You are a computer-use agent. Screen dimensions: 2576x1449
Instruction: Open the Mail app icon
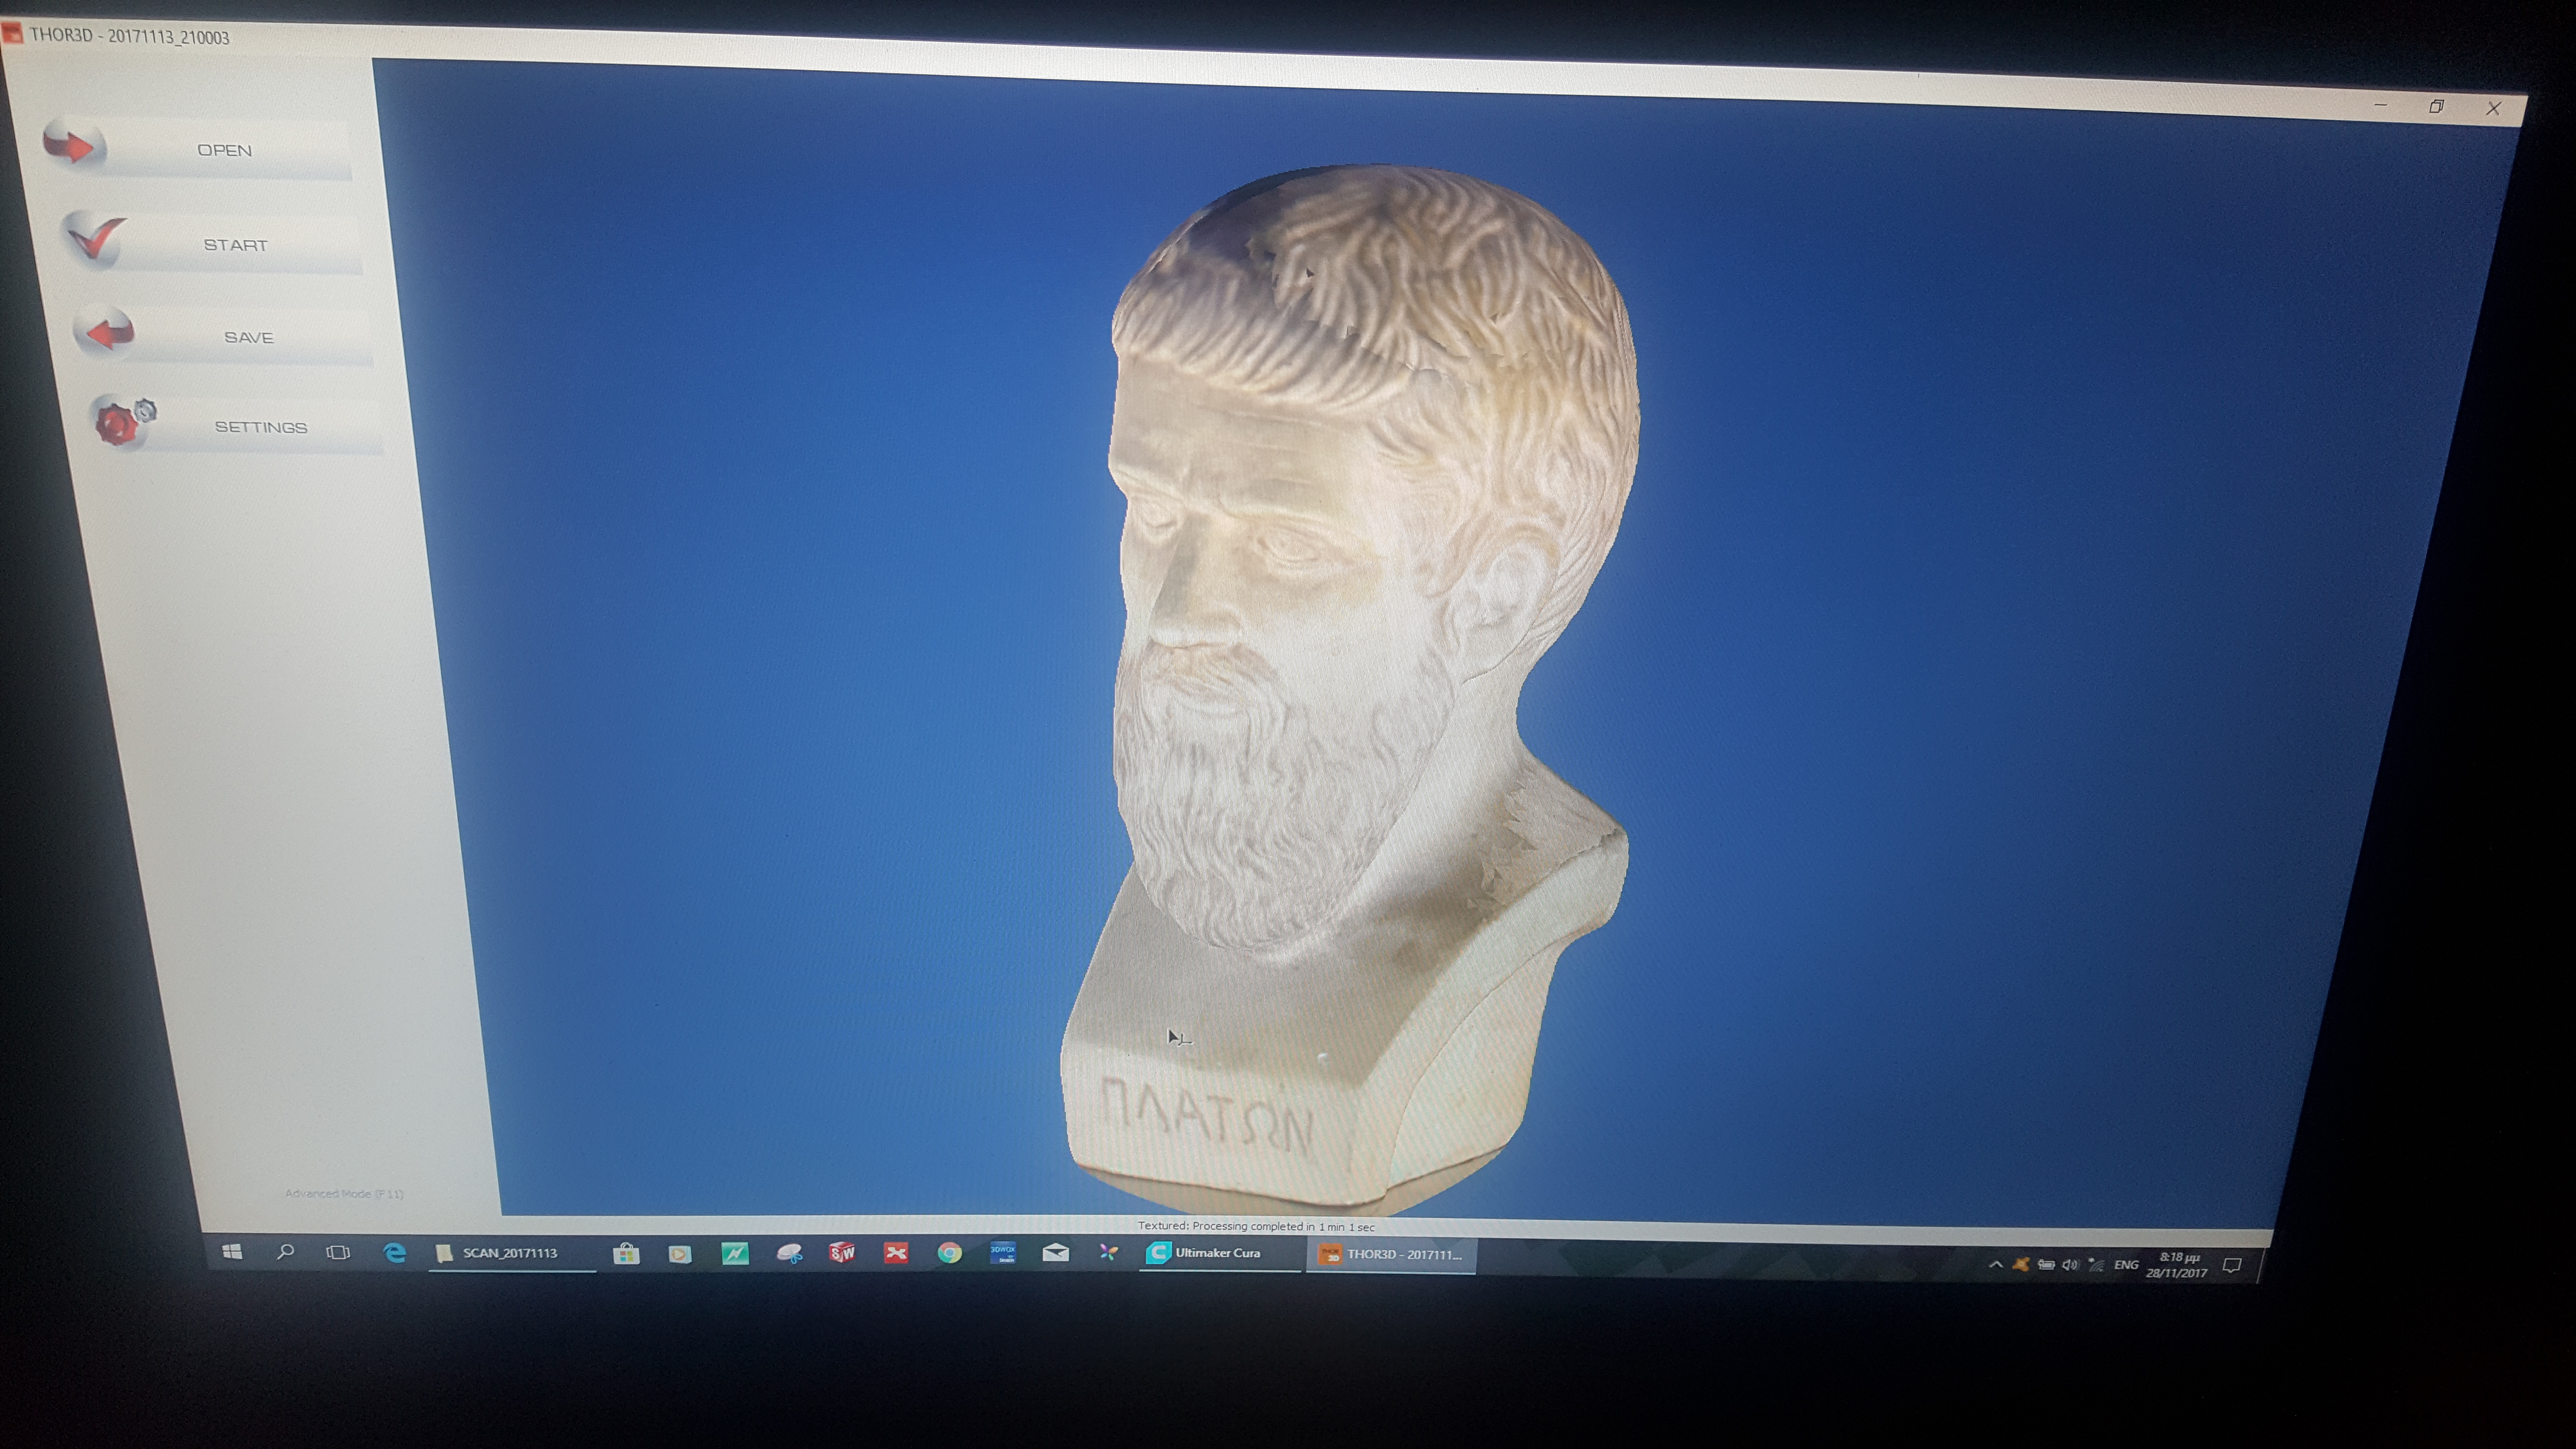pyautogui.click(x=1055, y=1253)
